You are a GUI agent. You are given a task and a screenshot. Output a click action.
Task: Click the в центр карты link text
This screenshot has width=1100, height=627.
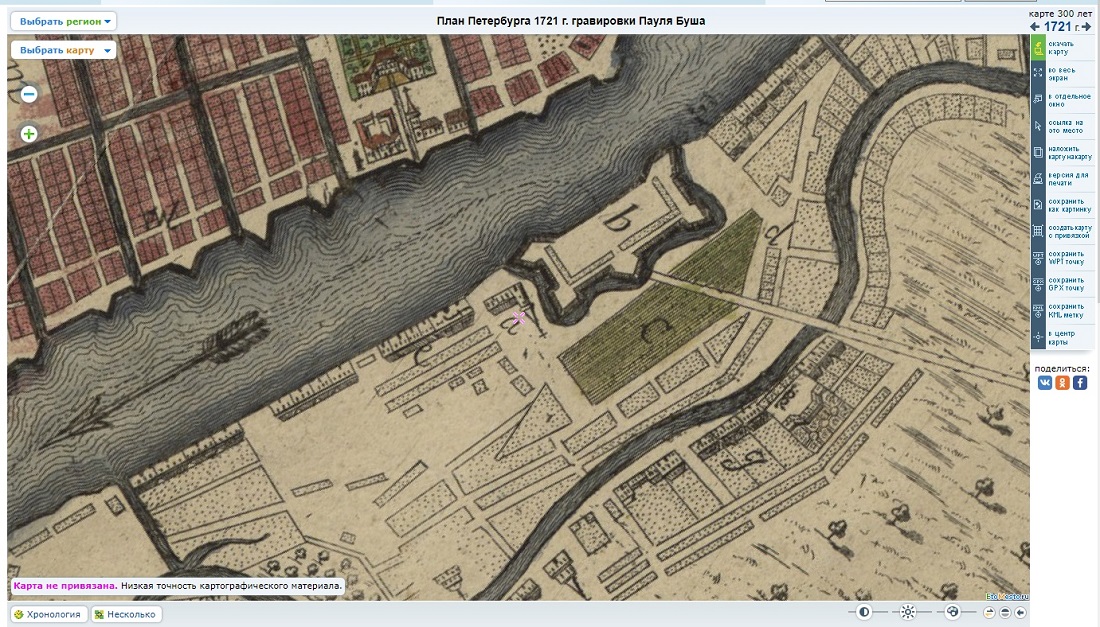(1061, 337)
